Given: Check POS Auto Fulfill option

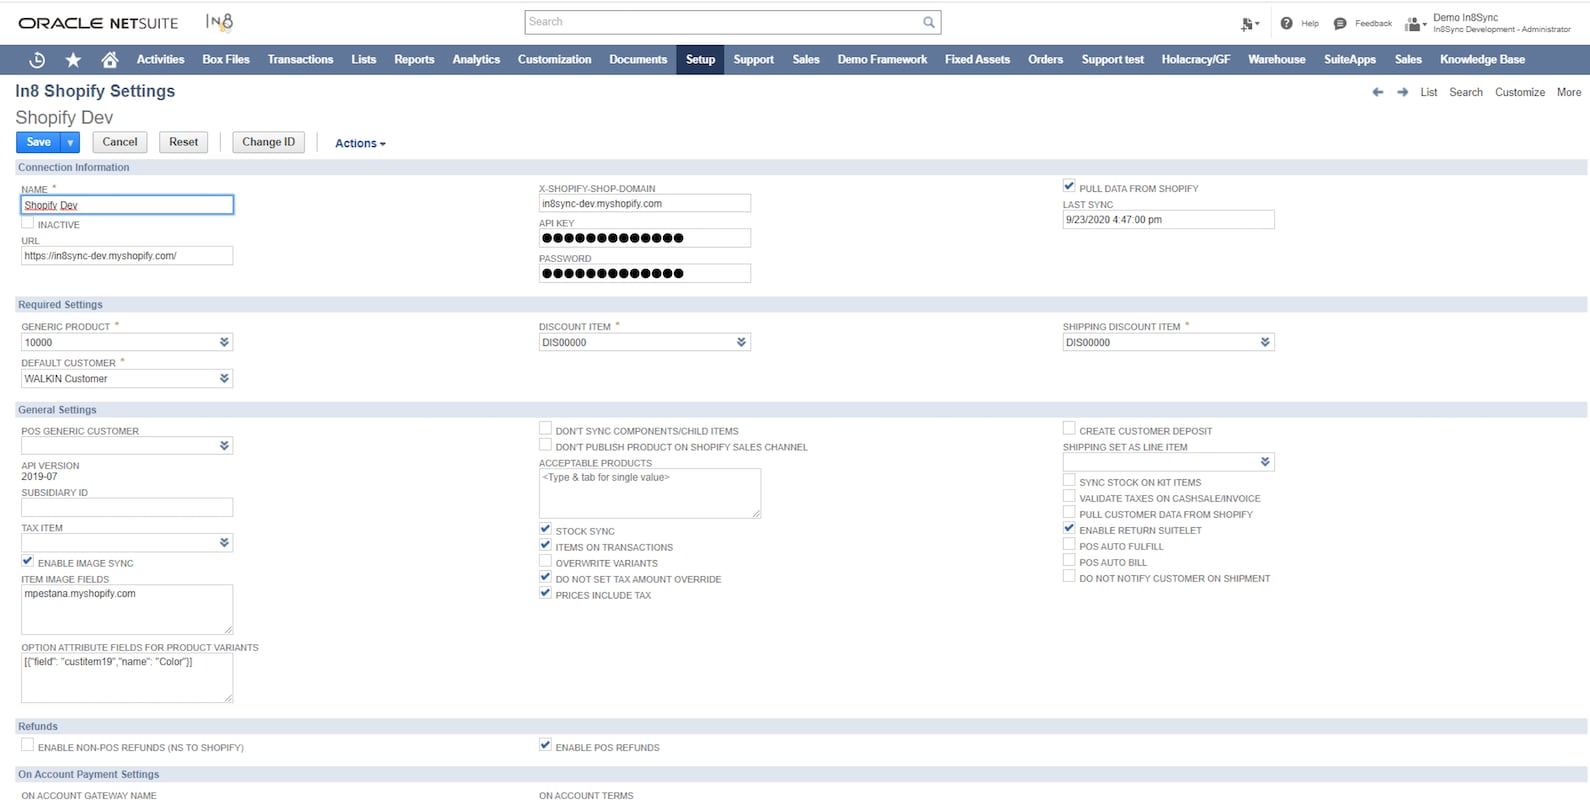Looking at the screenshot, I should (x=1069, y=544).
